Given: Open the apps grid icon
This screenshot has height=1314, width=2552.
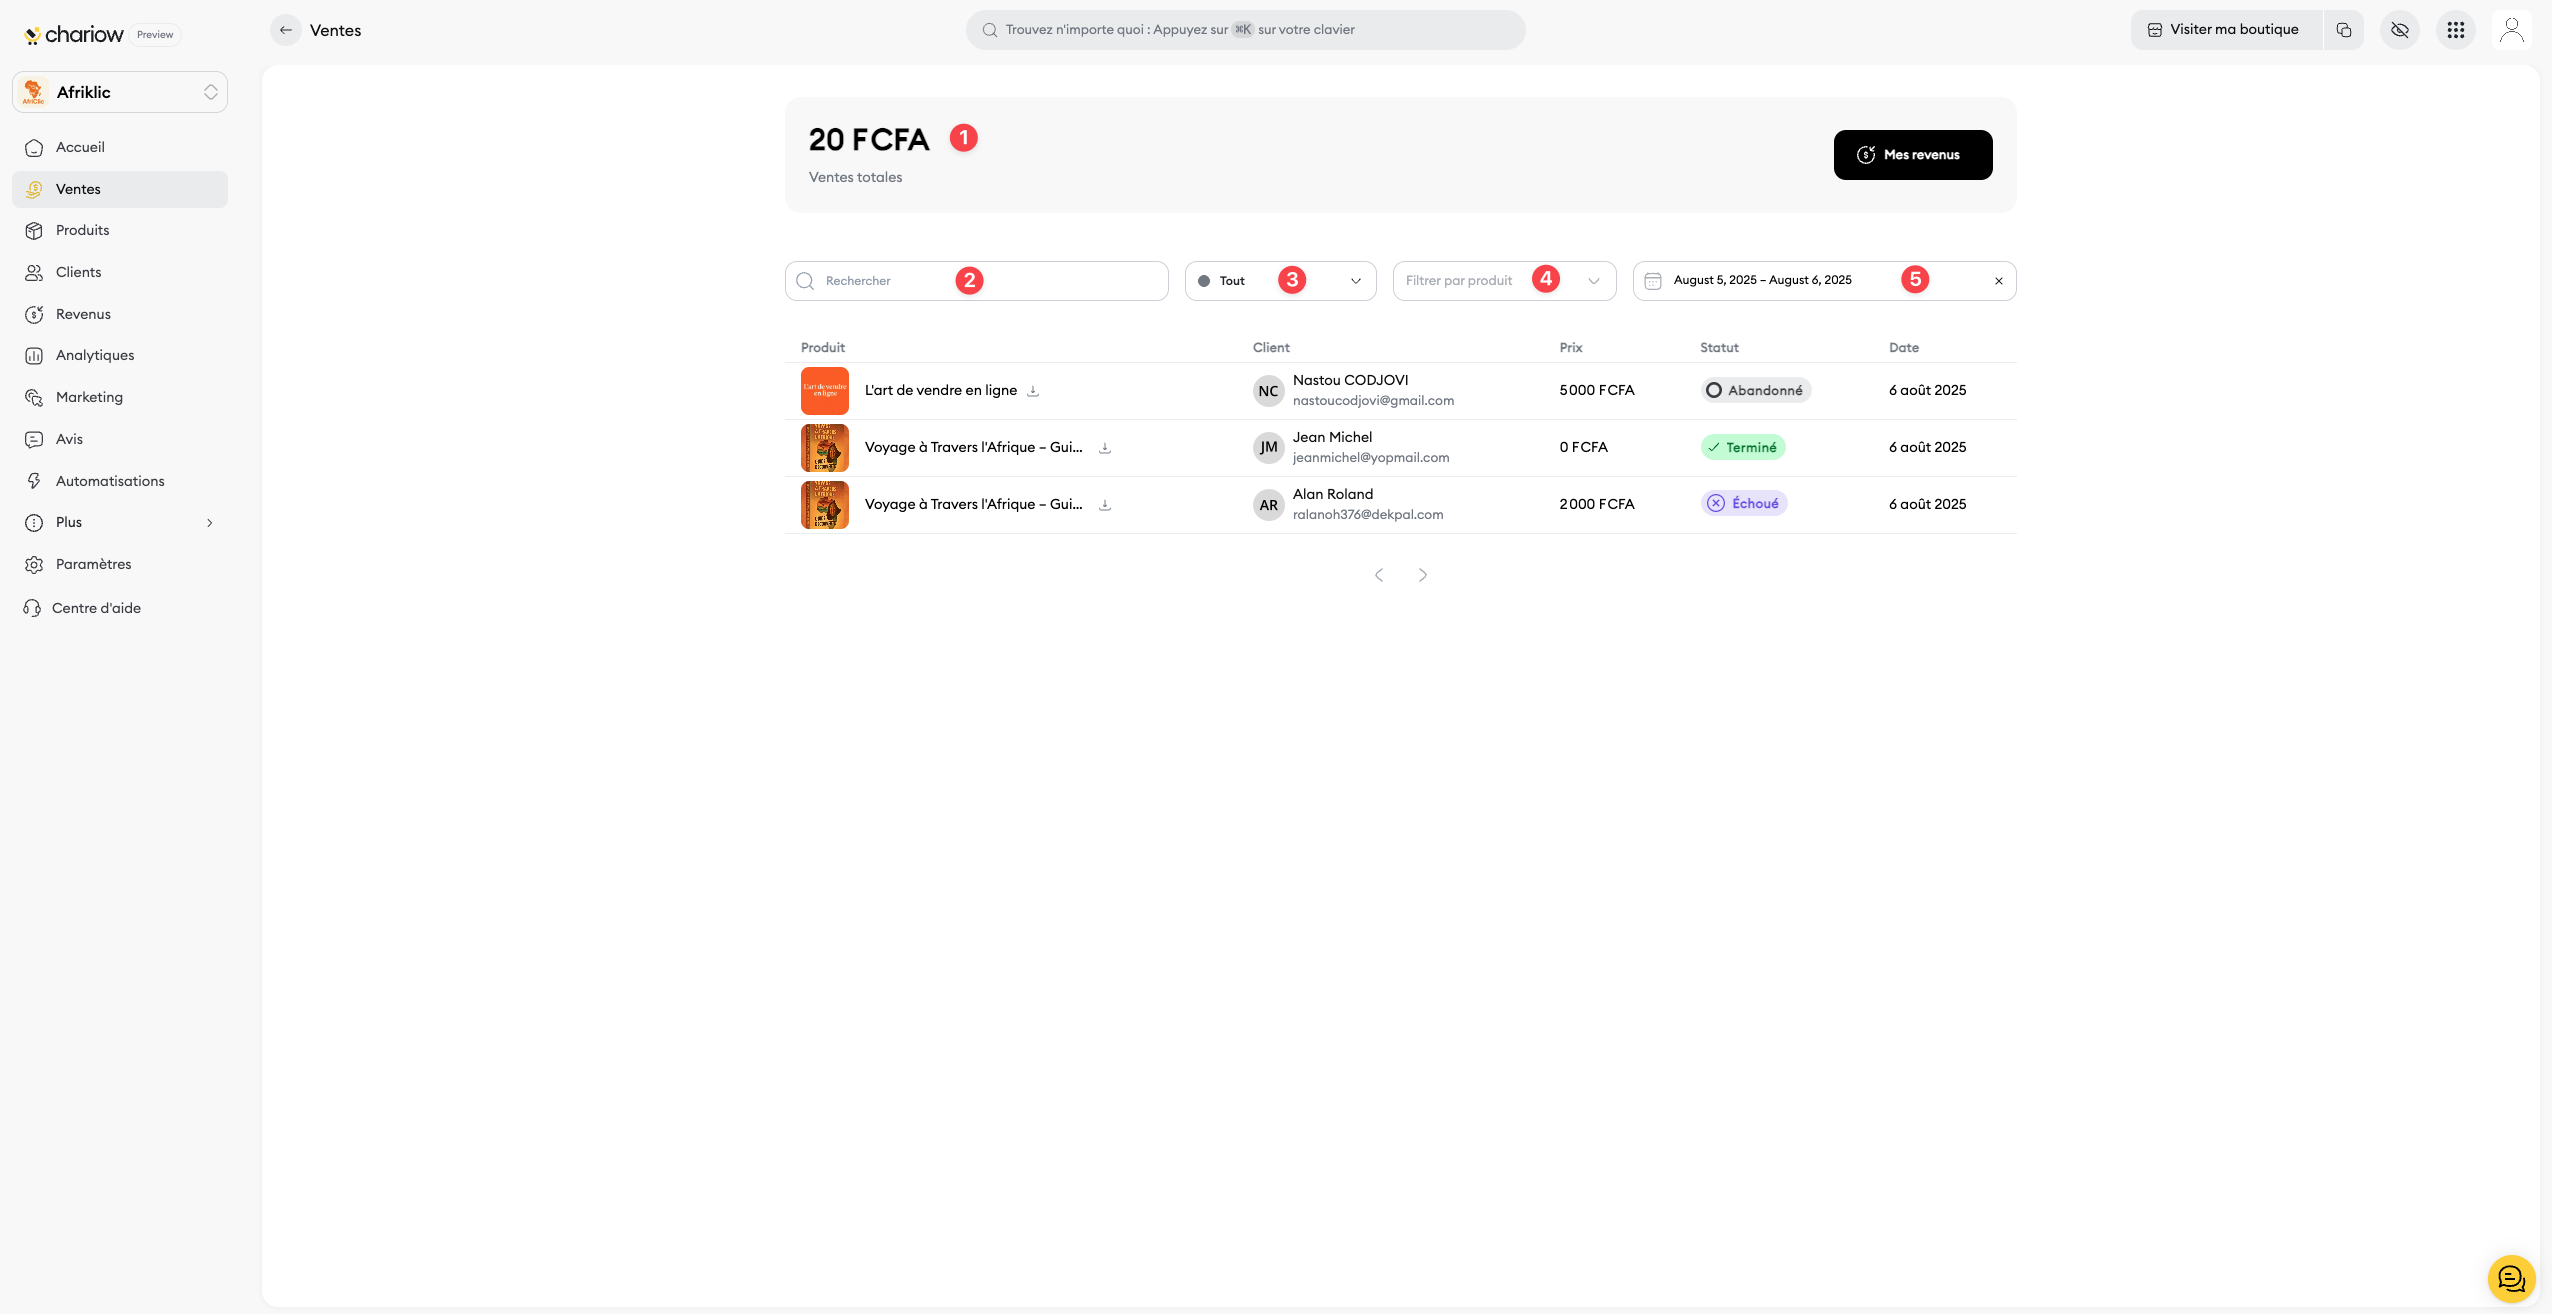Looking at the screenshot, I should click(x=2456, y=30).
